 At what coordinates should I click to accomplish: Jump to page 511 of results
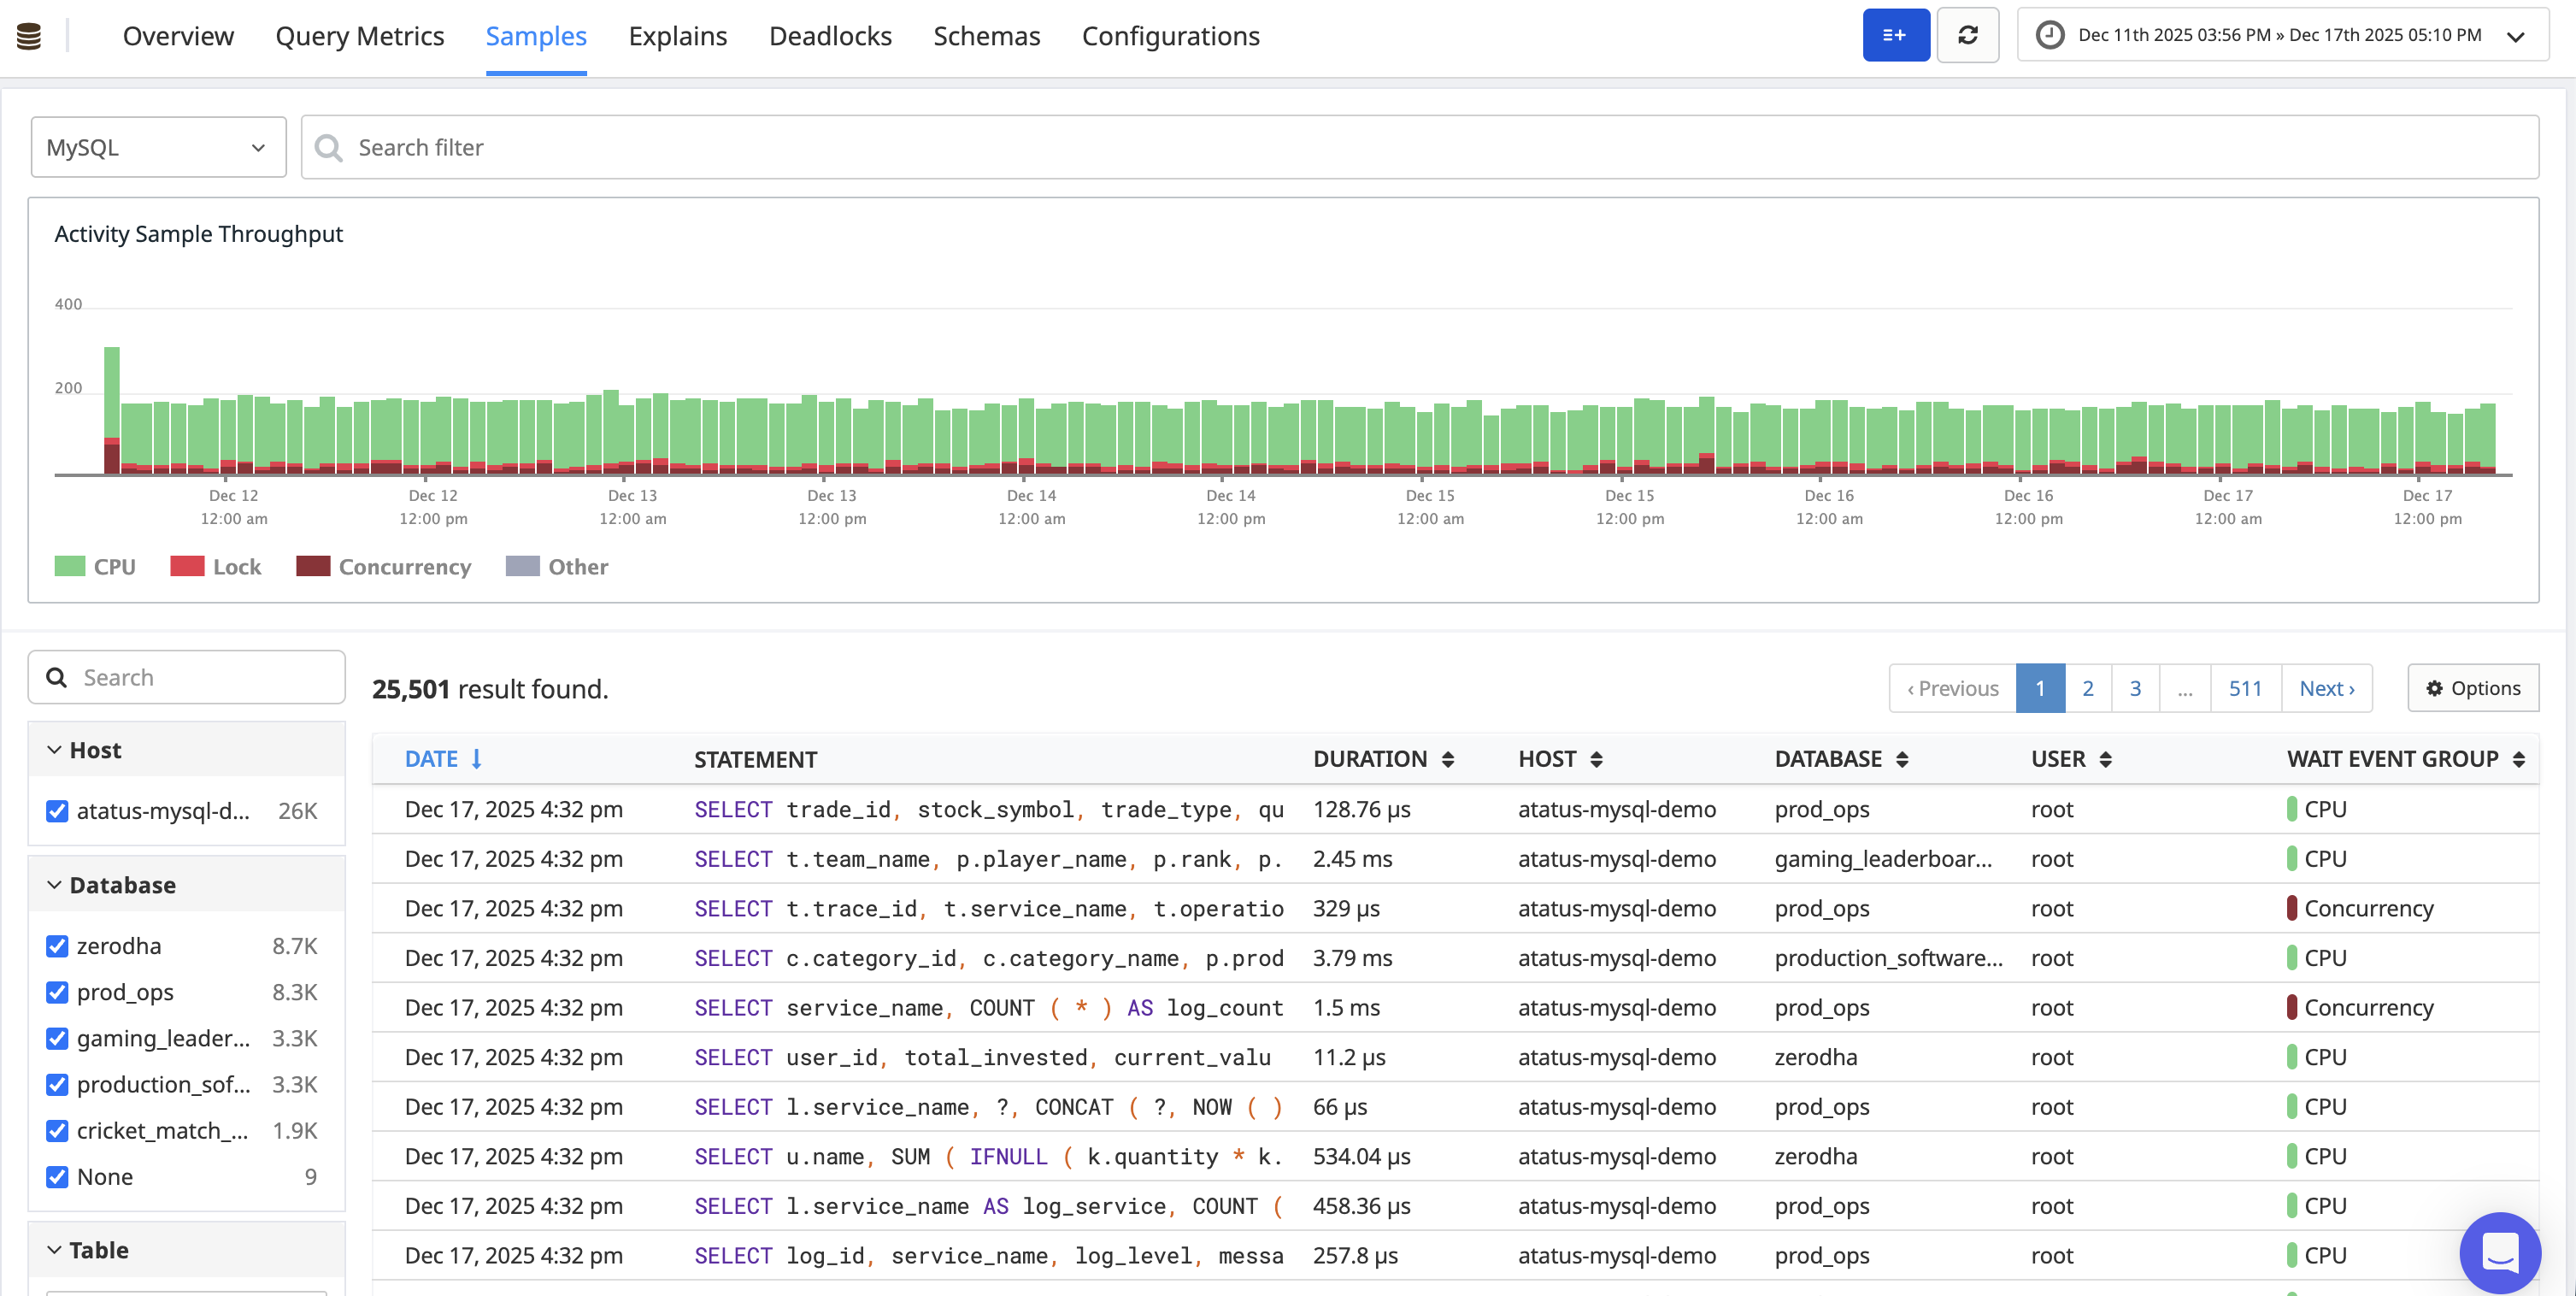[2244, 688]
